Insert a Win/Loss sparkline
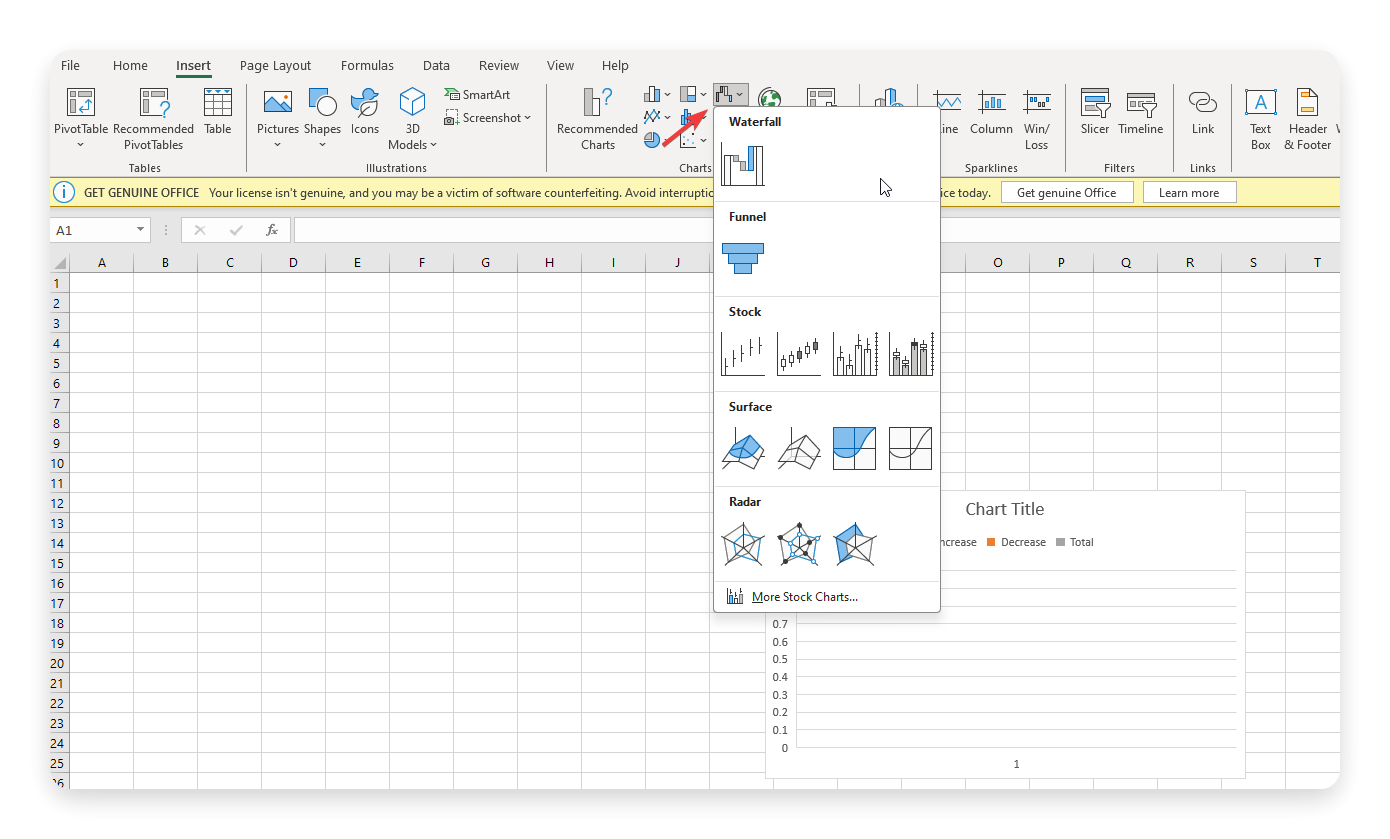The width and height of the screenshot is (1390, 839). pyautogui.click(x=1037, y=118)
